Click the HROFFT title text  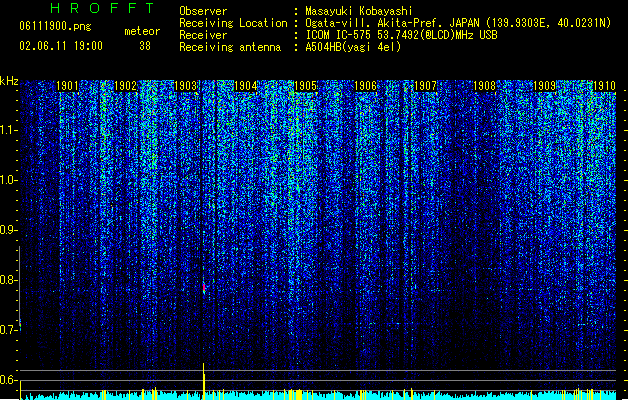click(x=102, y=8)
